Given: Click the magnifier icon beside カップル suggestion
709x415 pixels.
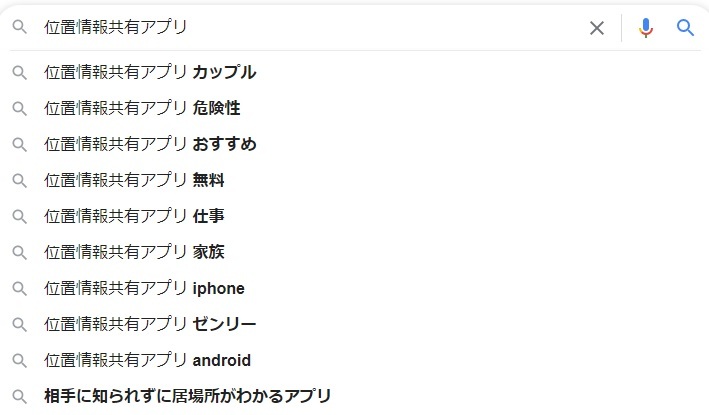Looking at the screenshot, I should pyautogui.click(x=19, y=73).
